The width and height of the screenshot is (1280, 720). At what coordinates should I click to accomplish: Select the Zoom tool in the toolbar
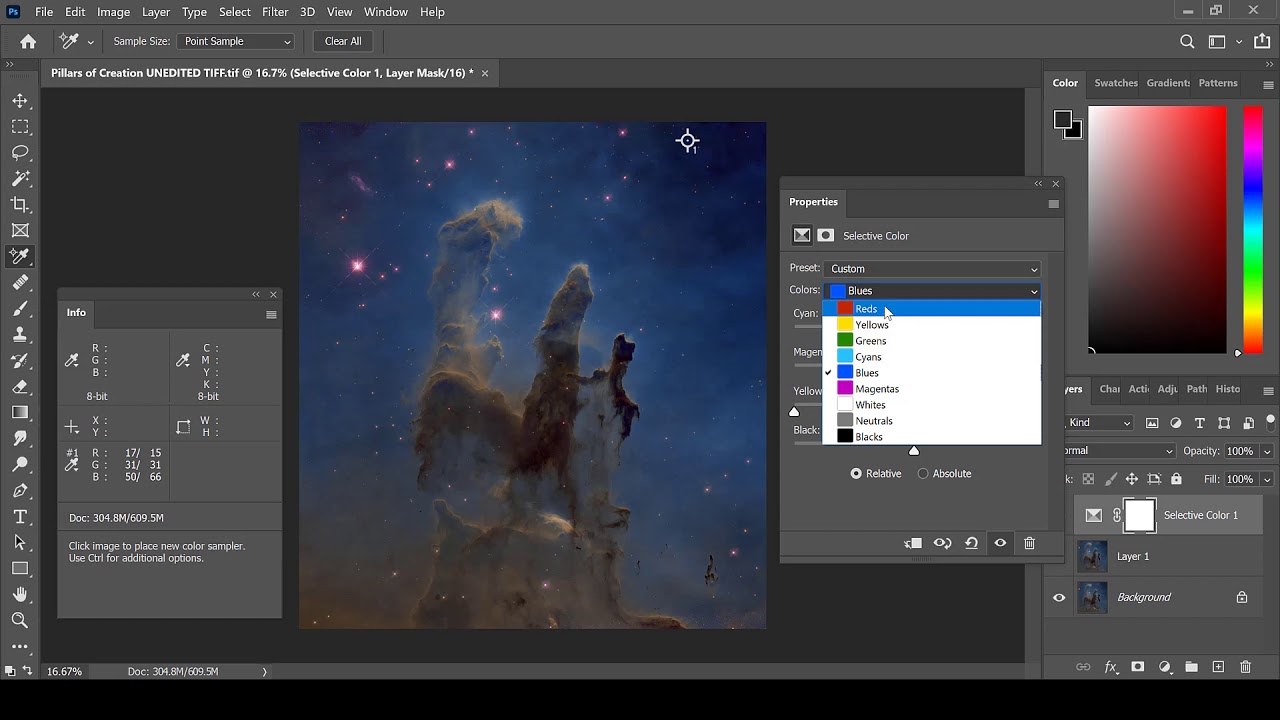[x=20, y=621]
